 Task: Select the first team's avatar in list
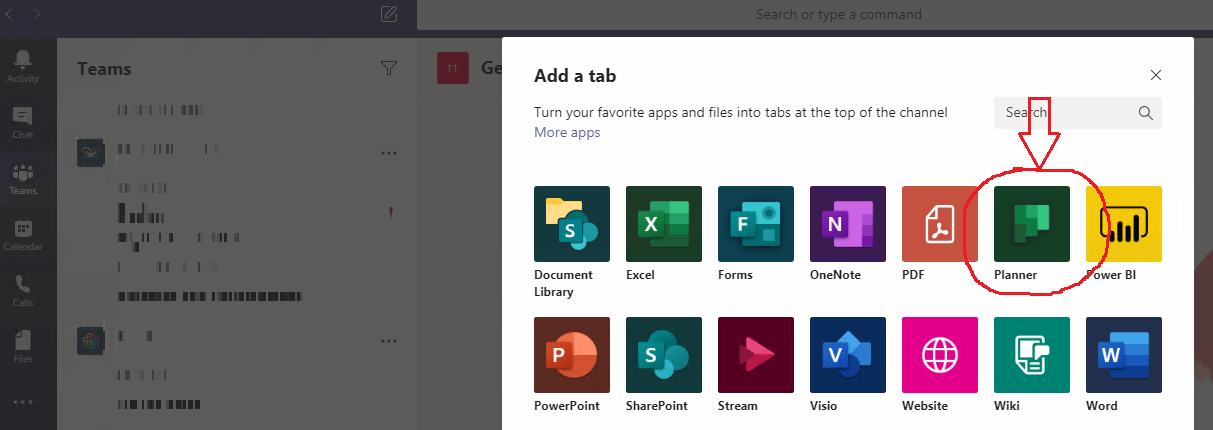click(91, 153)
